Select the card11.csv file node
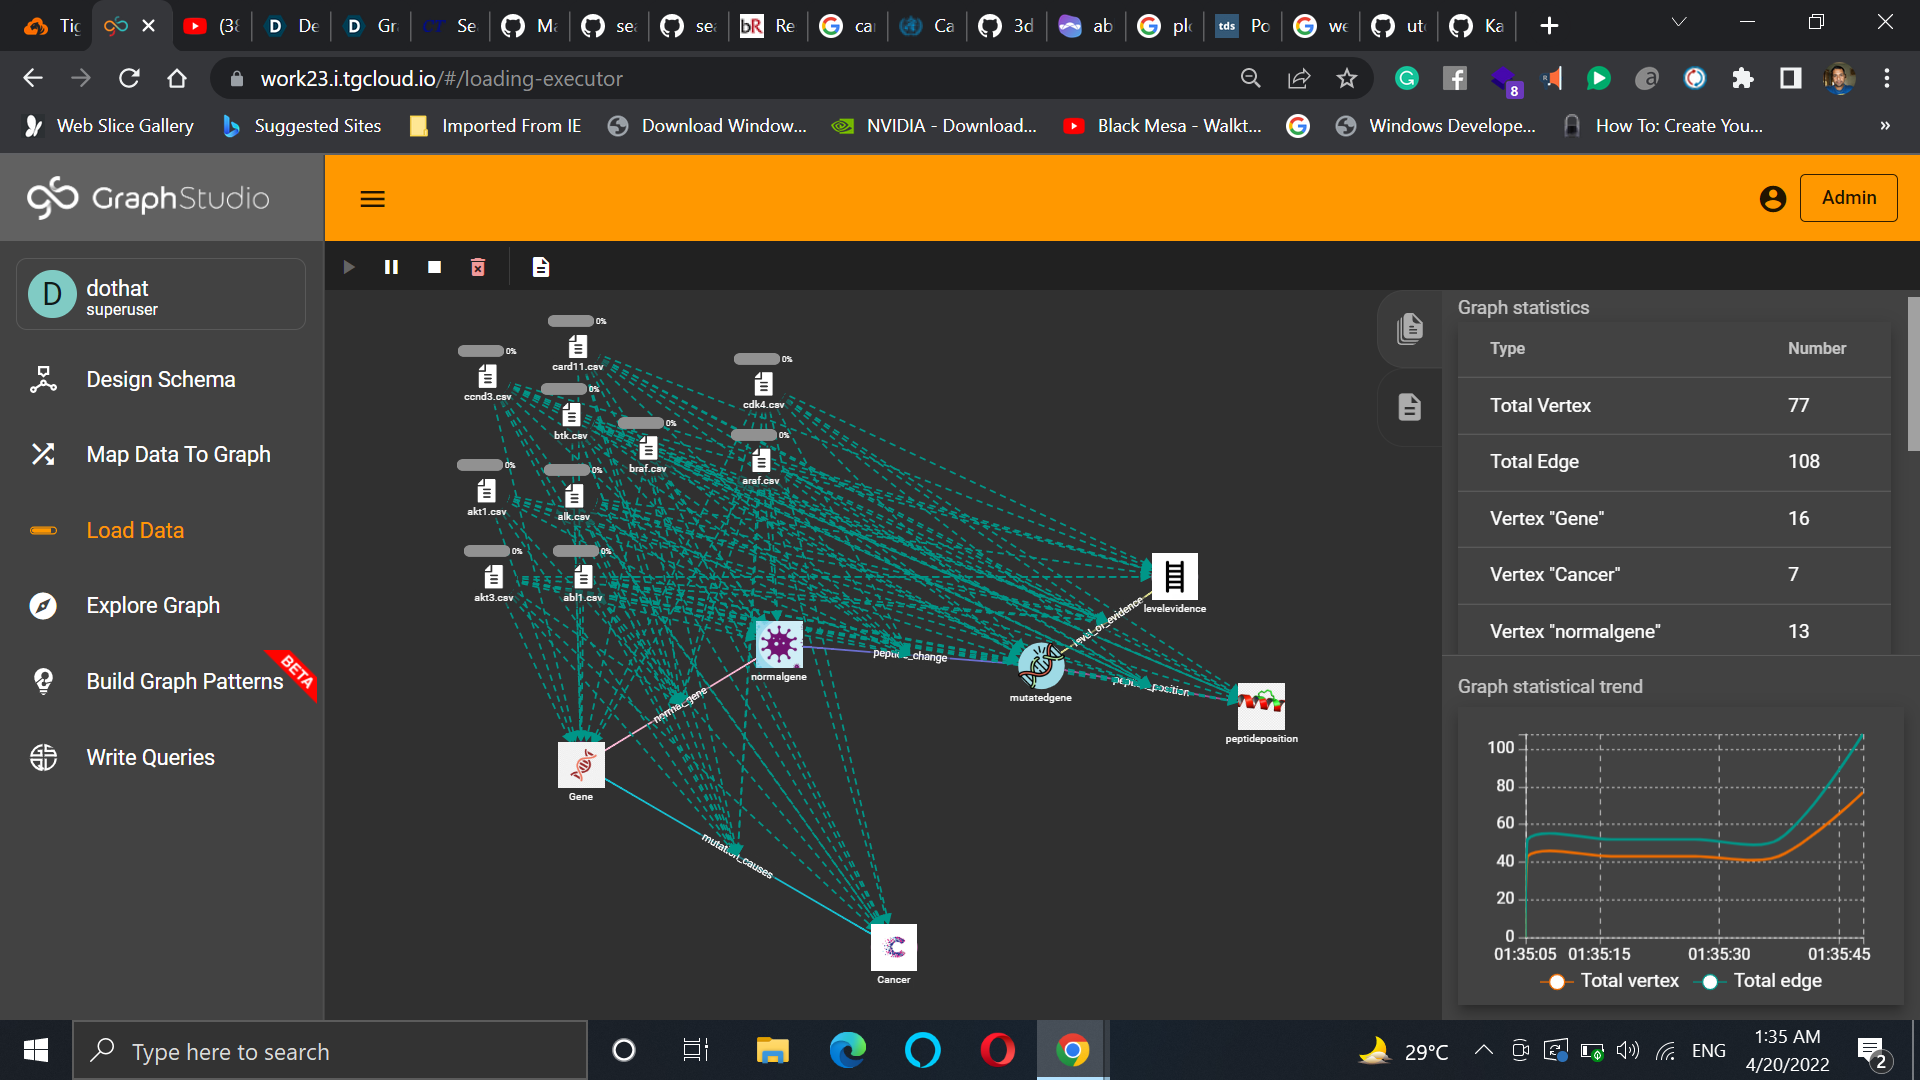 click(578, 347)
